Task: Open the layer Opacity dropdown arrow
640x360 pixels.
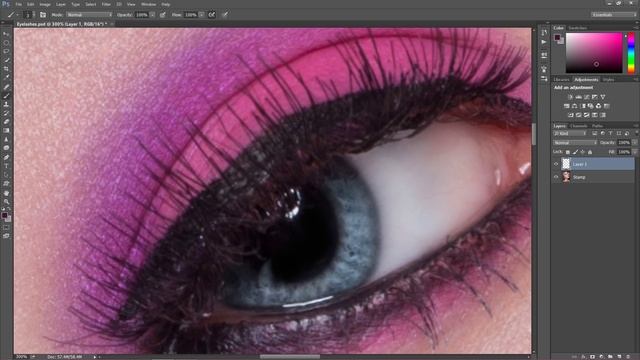Action: coord(634,142)
